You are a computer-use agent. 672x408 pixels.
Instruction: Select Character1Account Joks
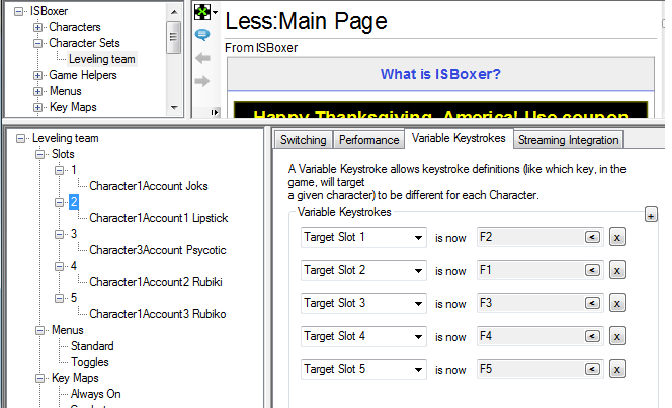click(148, 186)
